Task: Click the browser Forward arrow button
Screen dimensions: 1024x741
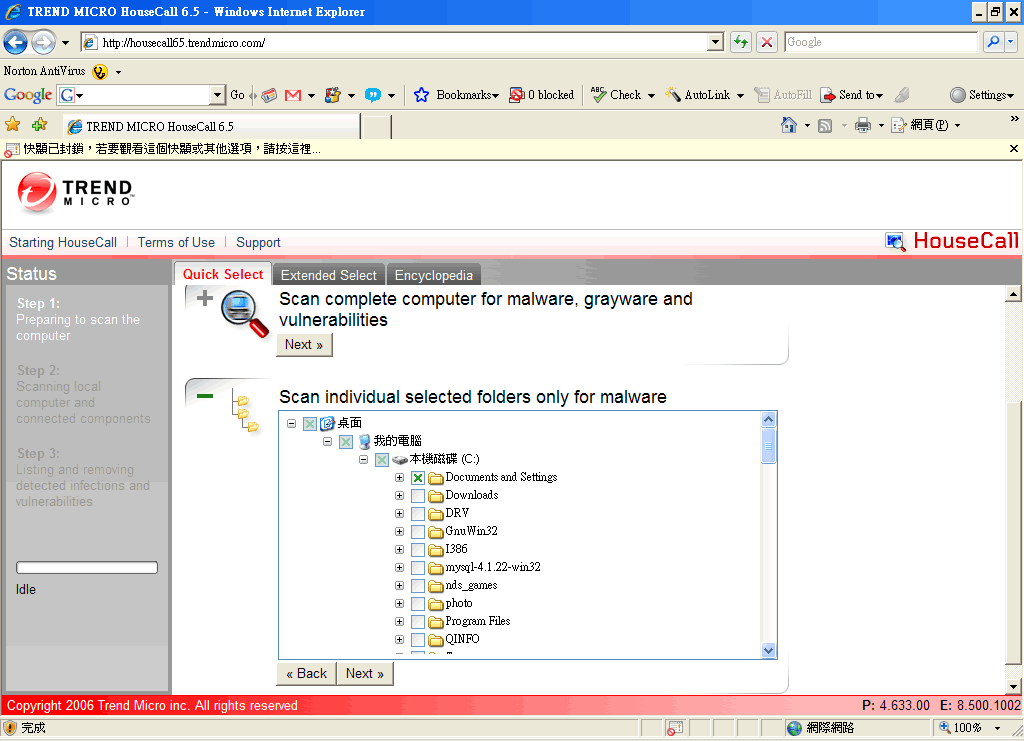Action: (x=43, y=42)
